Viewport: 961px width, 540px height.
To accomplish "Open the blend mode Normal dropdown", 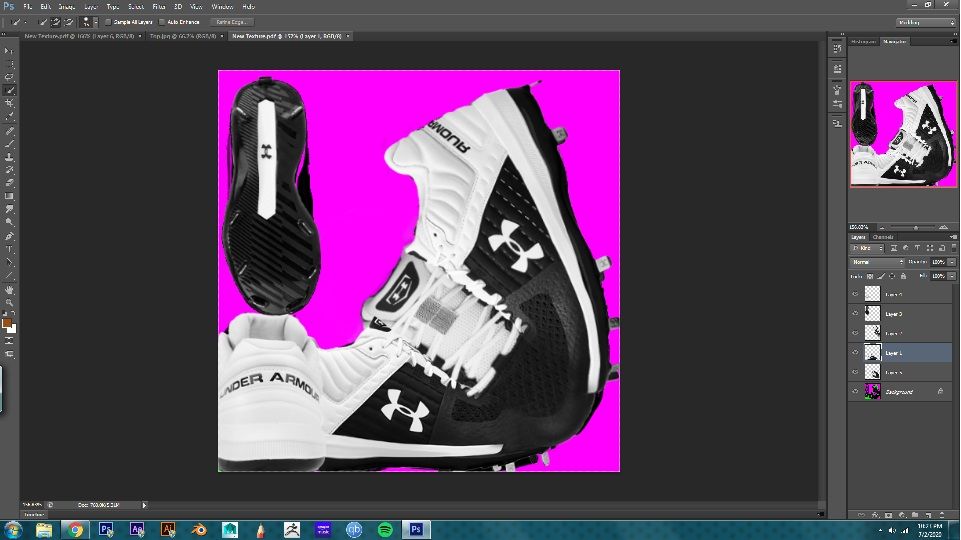I will click(877, 262).
